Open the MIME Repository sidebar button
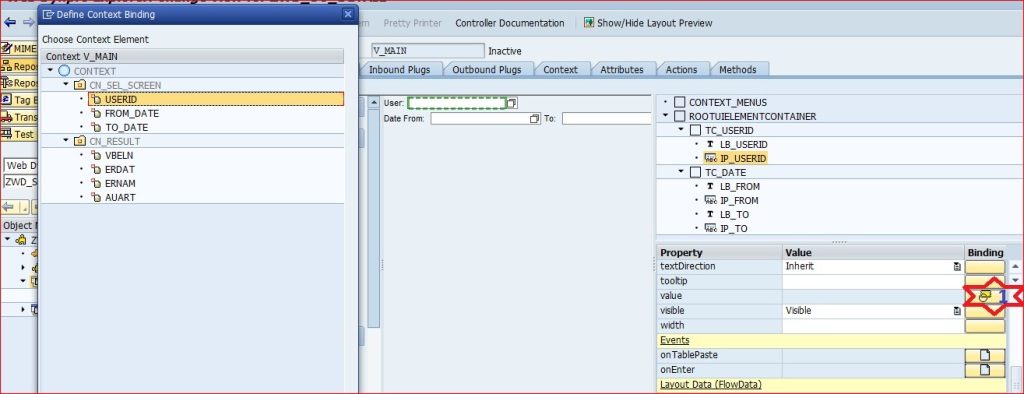 [x=19, y=49]
